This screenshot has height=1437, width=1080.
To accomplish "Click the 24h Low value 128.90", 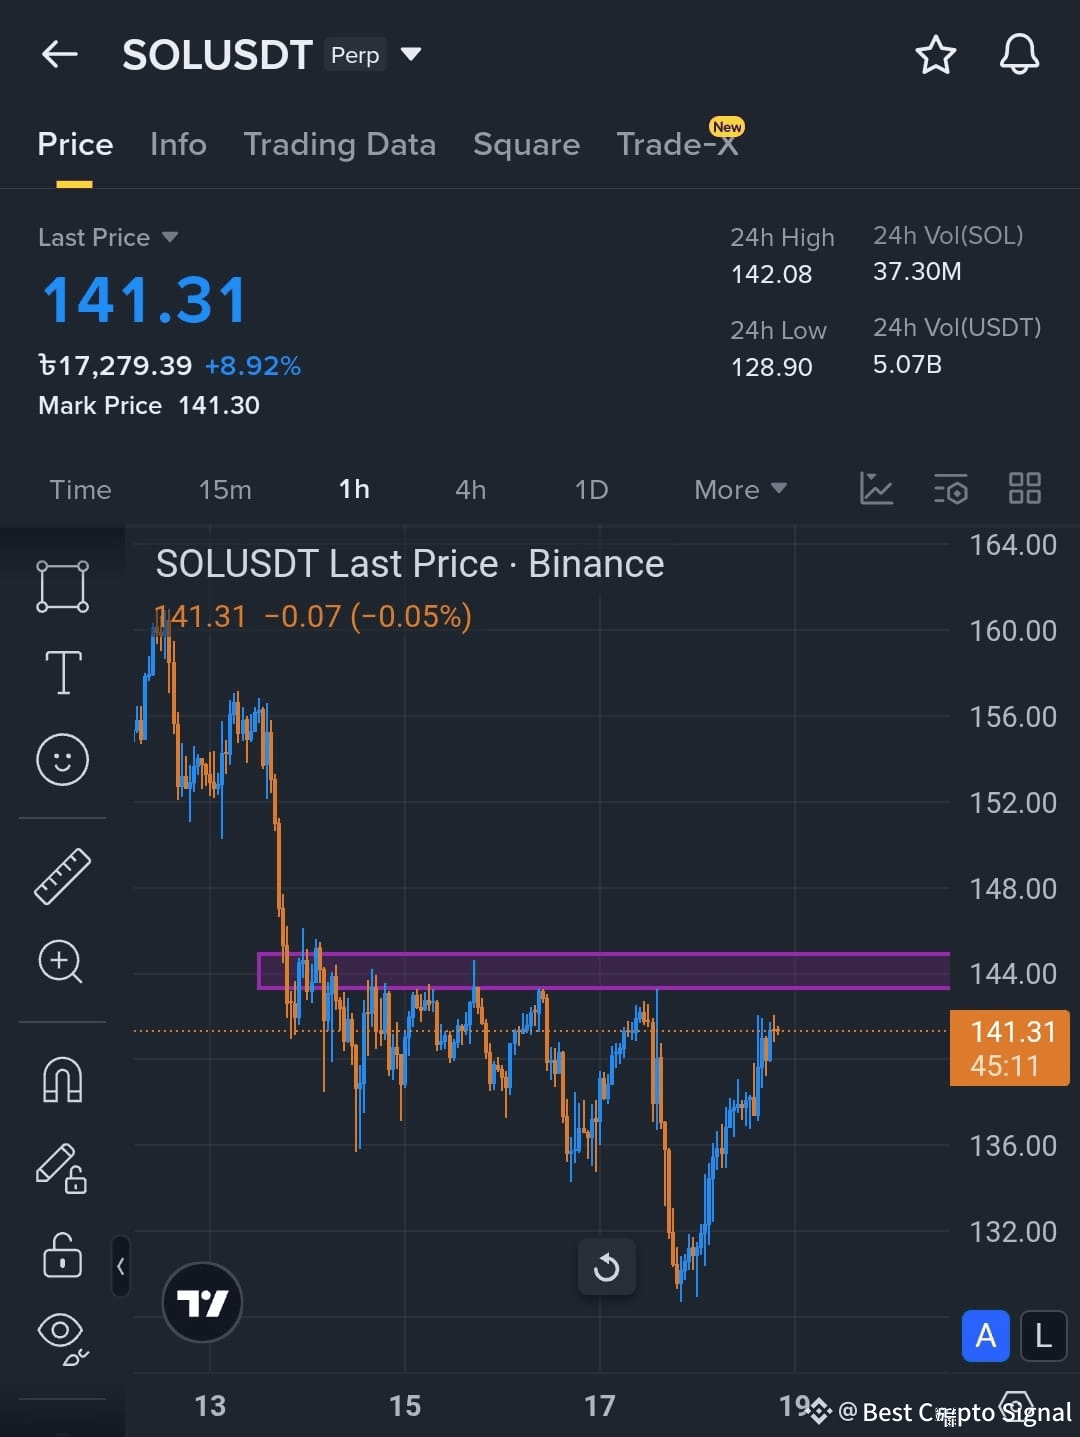I will point(771,367).
